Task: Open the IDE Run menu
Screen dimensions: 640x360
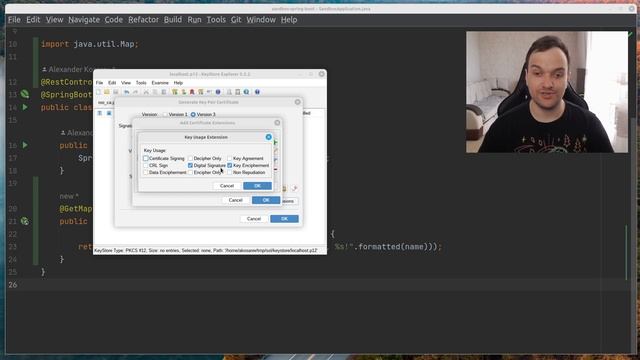Action: click(x=194, y=20)
